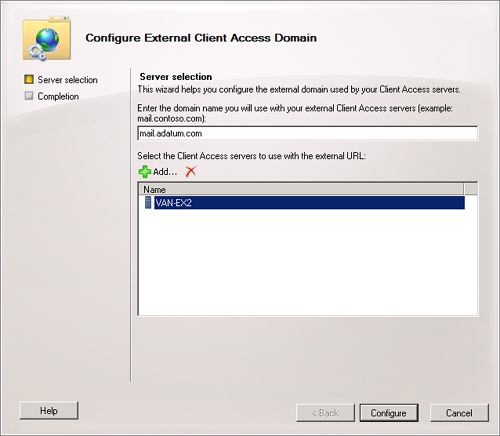This screenshot has width=500, height=436.
Task: Click the Configure button
Action: (x=389, y=413)
